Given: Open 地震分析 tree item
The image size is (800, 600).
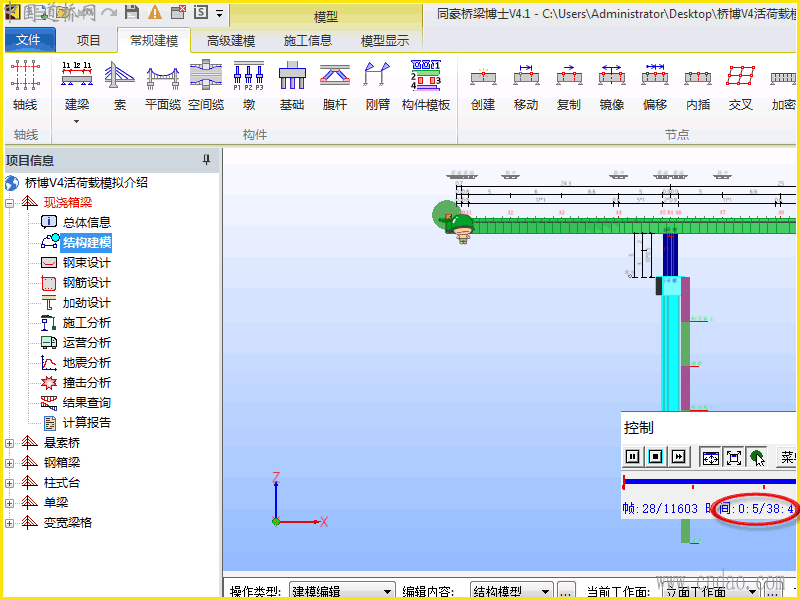Looking at the screenshot, I should pos(86,363).
